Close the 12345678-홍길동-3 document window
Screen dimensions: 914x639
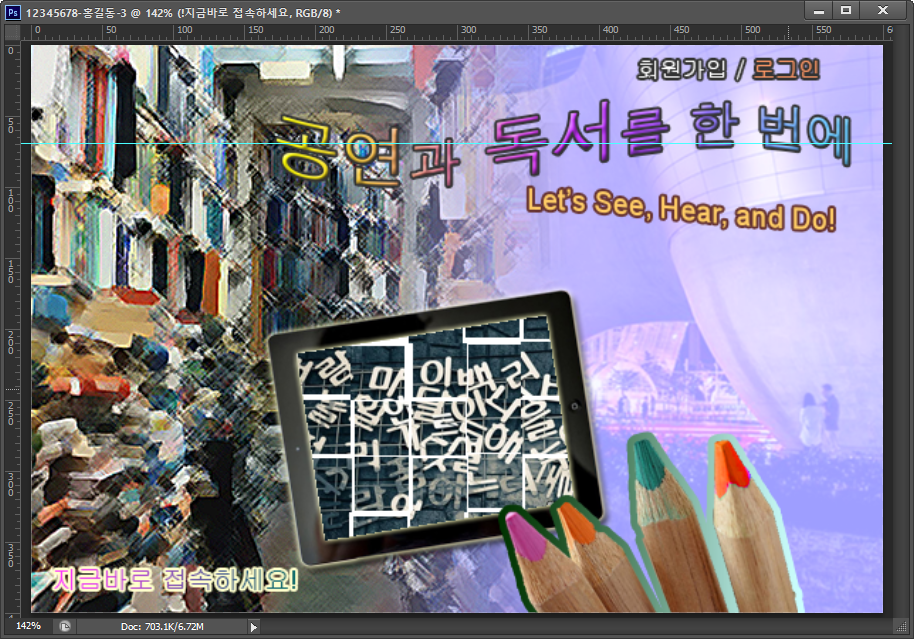click(x=884, y=10)
